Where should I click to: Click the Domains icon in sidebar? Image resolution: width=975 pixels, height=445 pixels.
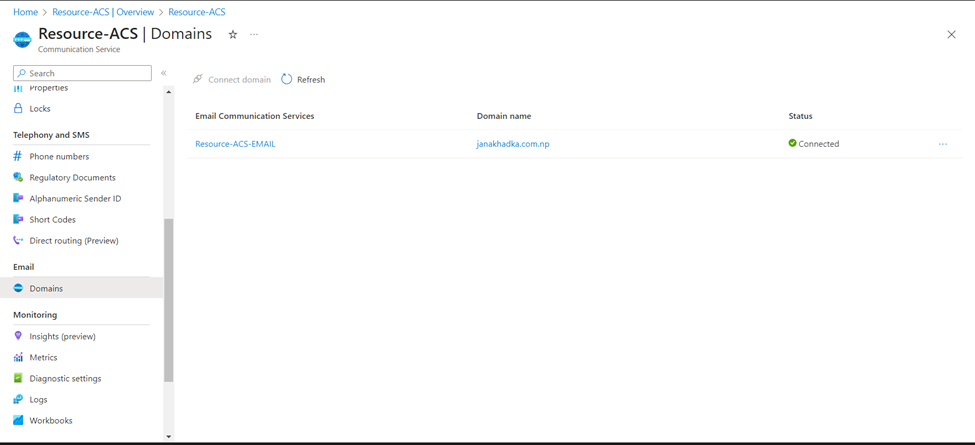[18, 288]
